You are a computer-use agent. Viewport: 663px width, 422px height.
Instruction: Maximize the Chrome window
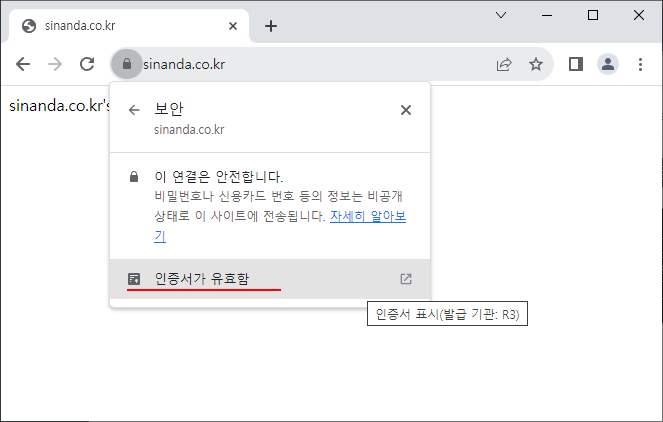[x=593, y=15]
